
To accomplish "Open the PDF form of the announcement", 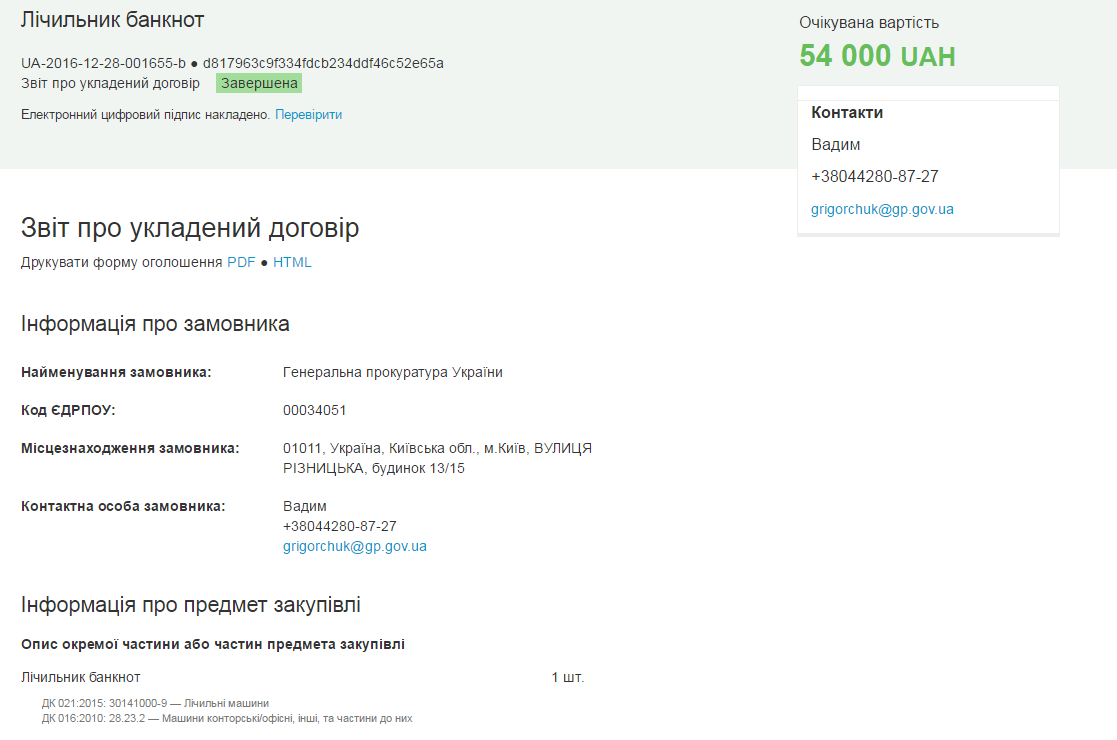I will (241, 262).
